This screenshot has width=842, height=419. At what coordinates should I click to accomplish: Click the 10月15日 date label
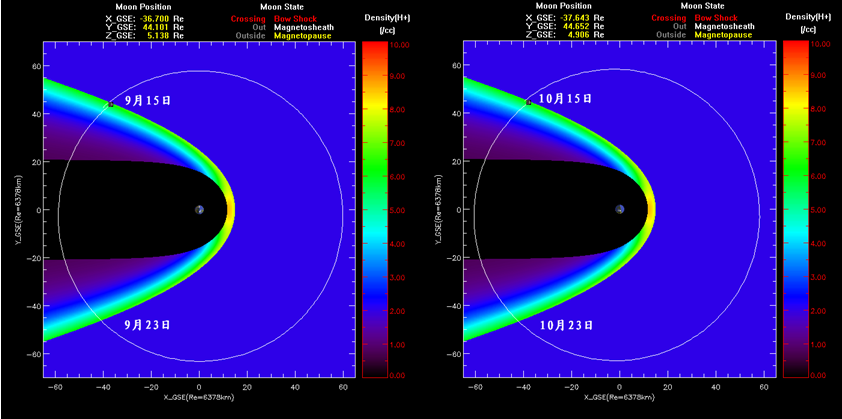pyautogui.click(x=566, y=99)
